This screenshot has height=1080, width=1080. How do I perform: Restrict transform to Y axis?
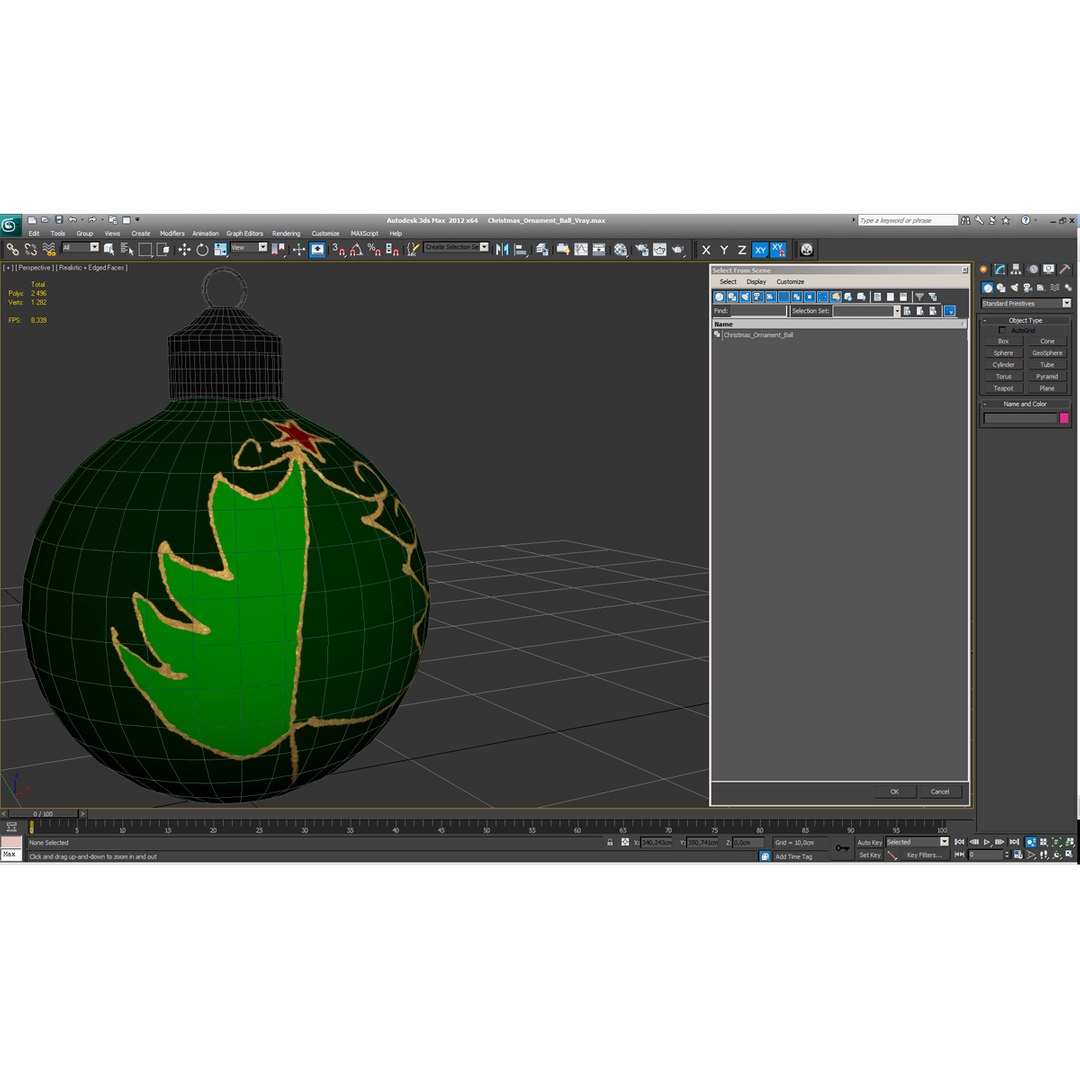point(724,250)
